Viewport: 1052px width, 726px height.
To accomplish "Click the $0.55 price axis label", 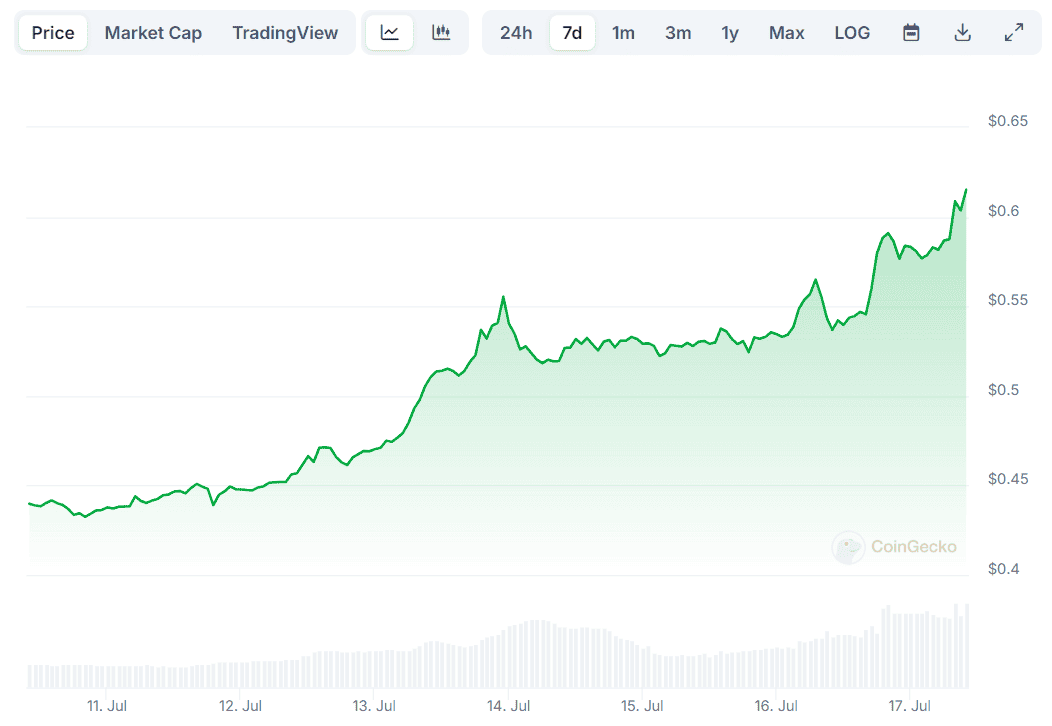I will [1009, 300].
